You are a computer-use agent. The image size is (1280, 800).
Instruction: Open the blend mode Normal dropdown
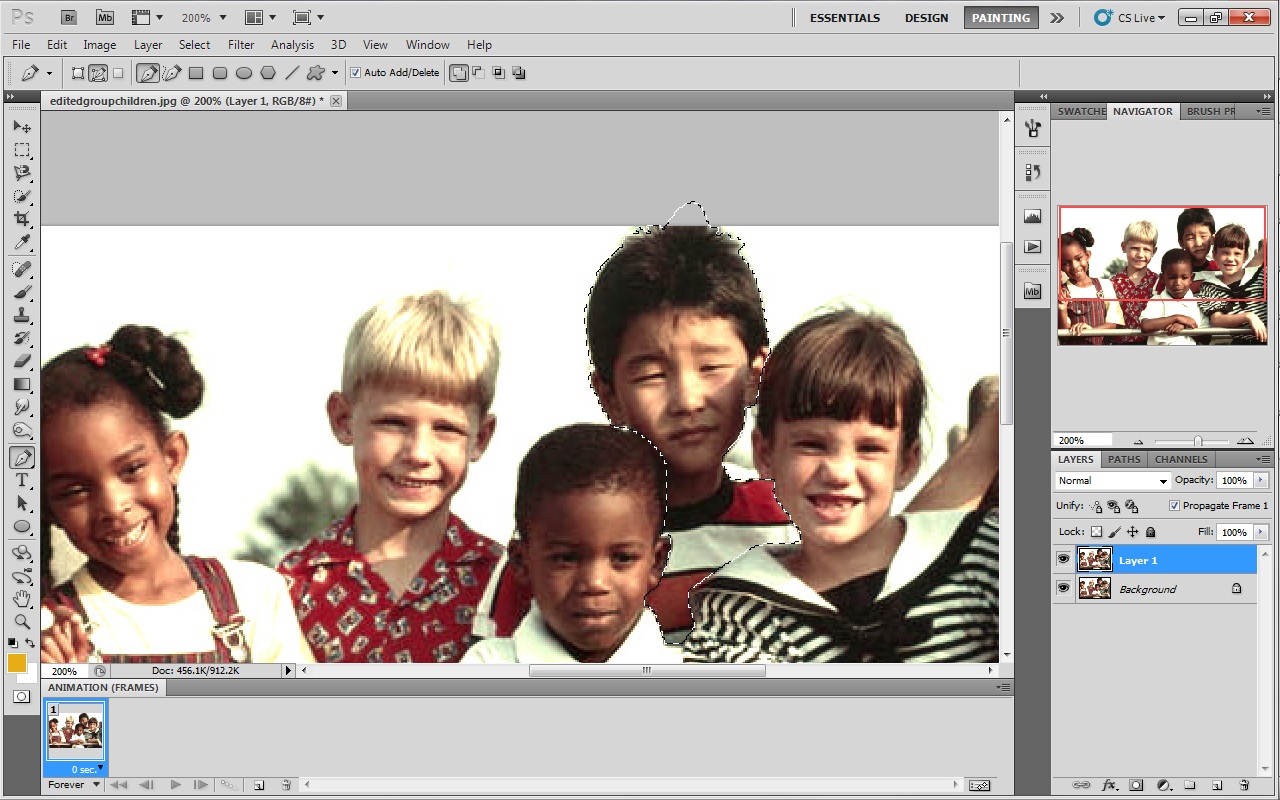coord(1112,481)
